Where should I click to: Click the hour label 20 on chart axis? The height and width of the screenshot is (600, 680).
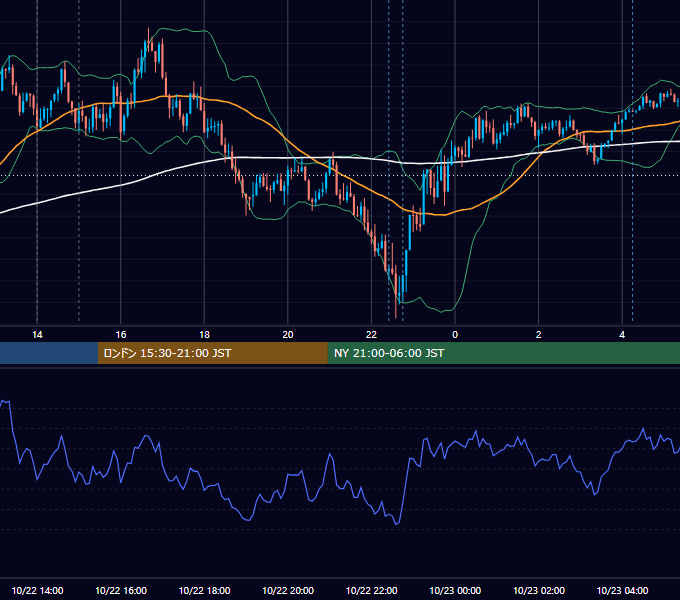point(288,335)
